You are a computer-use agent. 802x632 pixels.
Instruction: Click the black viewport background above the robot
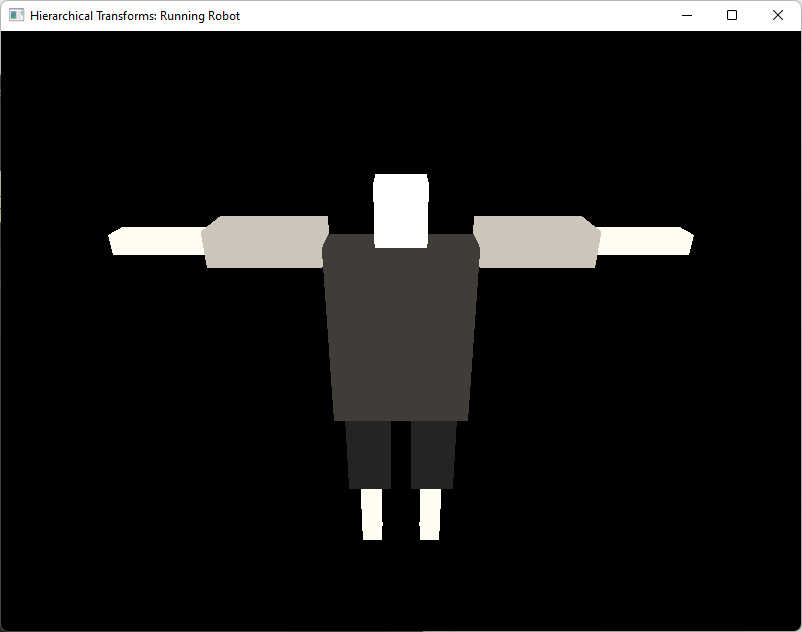tap(400, 100)
